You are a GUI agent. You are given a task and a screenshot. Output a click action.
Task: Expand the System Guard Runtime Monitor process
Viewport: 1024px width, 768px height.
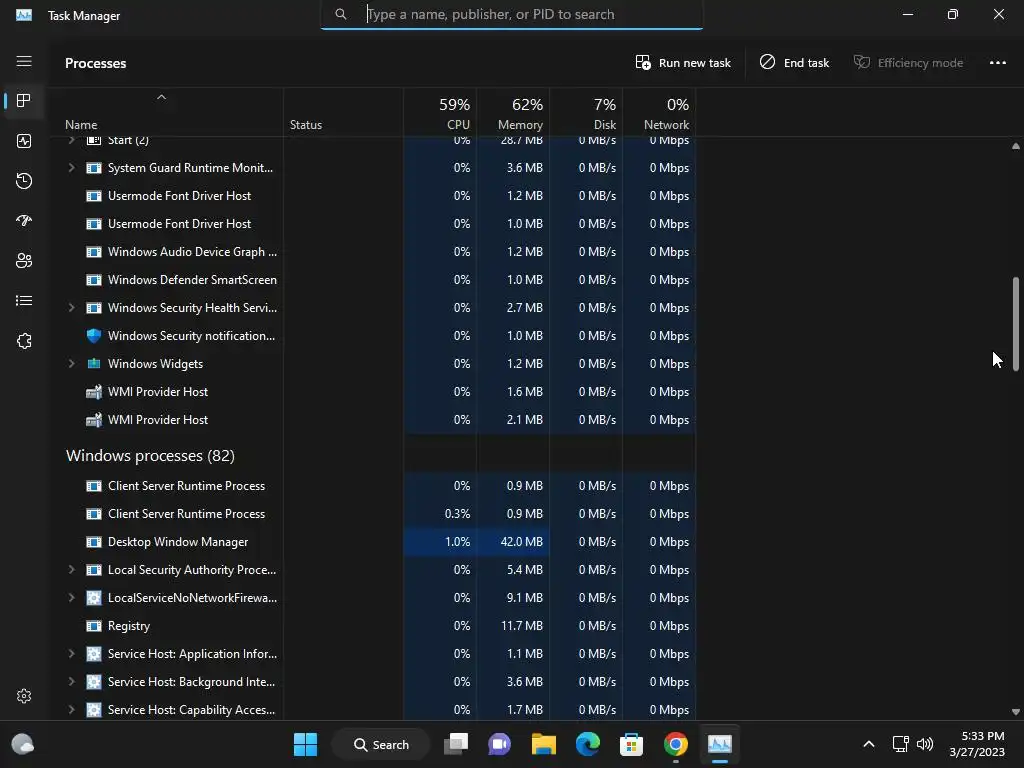tap(71, 168)
